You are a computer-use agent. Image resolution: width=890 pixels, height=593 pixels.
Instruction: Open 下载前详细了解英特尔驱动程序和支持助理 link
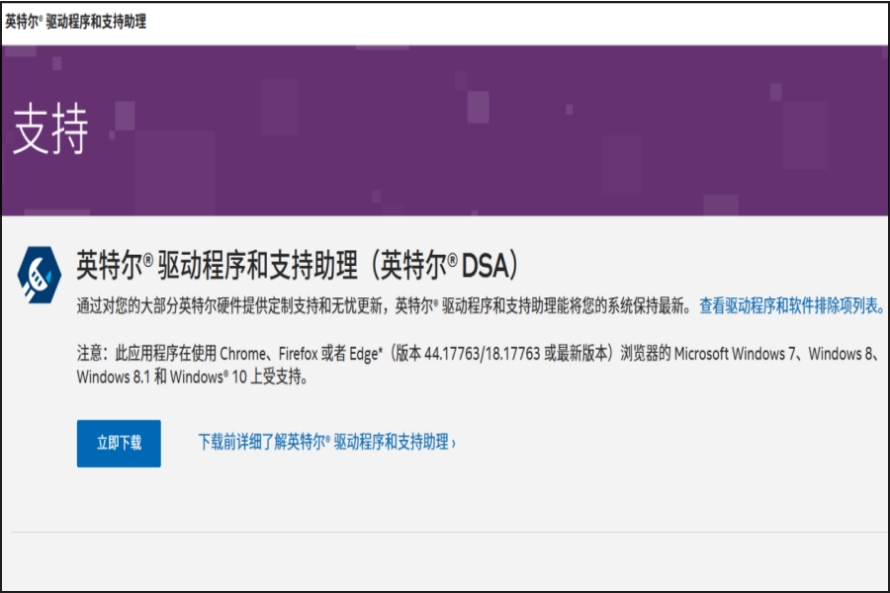[x=326, y=441]
